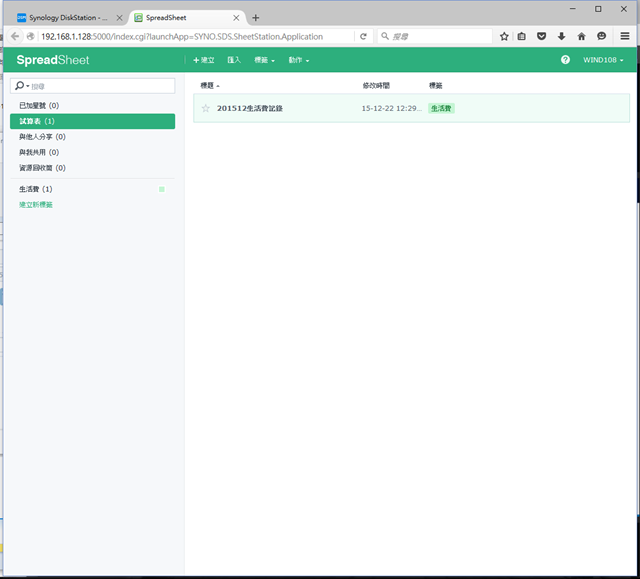The width and height of the screenshot is (640, 579).
Task: Click the chat smiley toolbar icon
Action: click(601, 36)
